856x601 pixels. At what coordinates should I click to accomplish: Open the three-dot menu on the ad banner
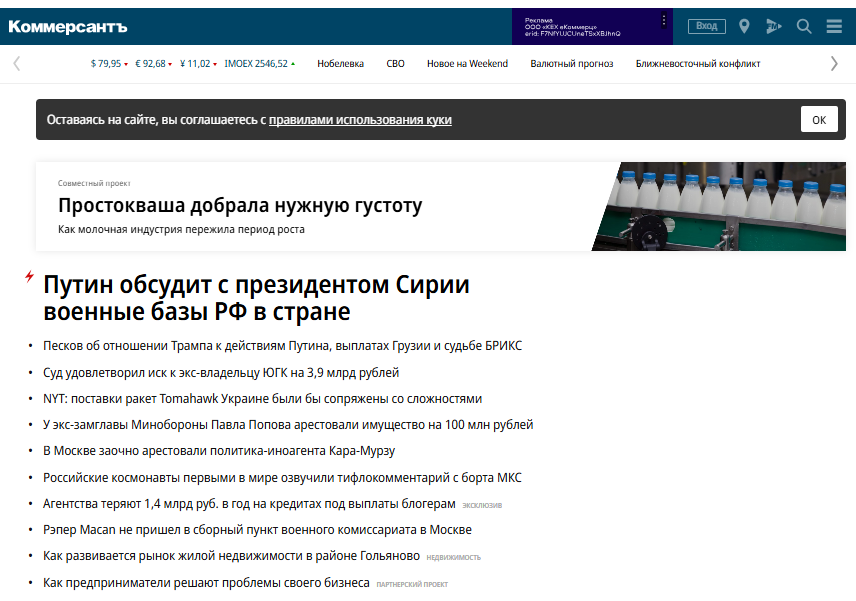pos(664,19)
